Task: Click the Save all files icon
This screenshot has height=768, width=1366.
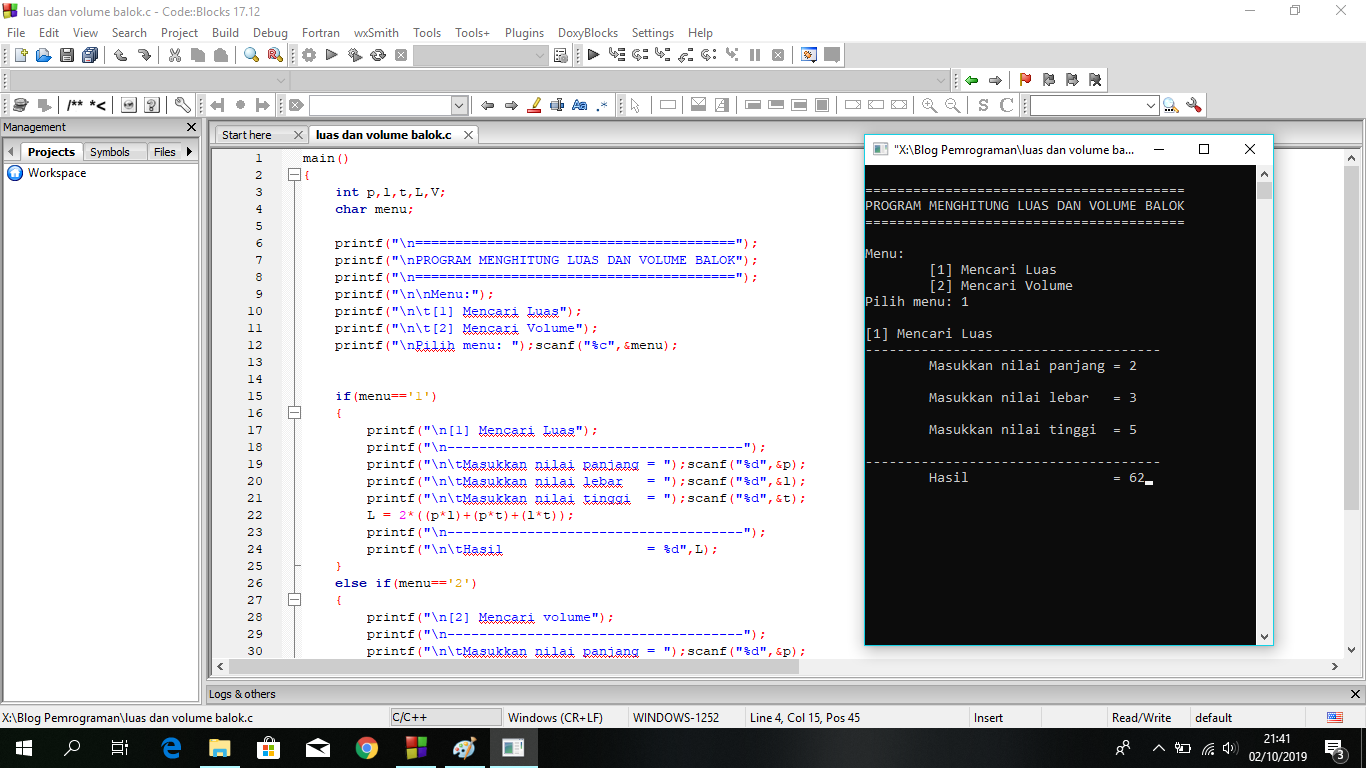Action: [x=91, y=55]
